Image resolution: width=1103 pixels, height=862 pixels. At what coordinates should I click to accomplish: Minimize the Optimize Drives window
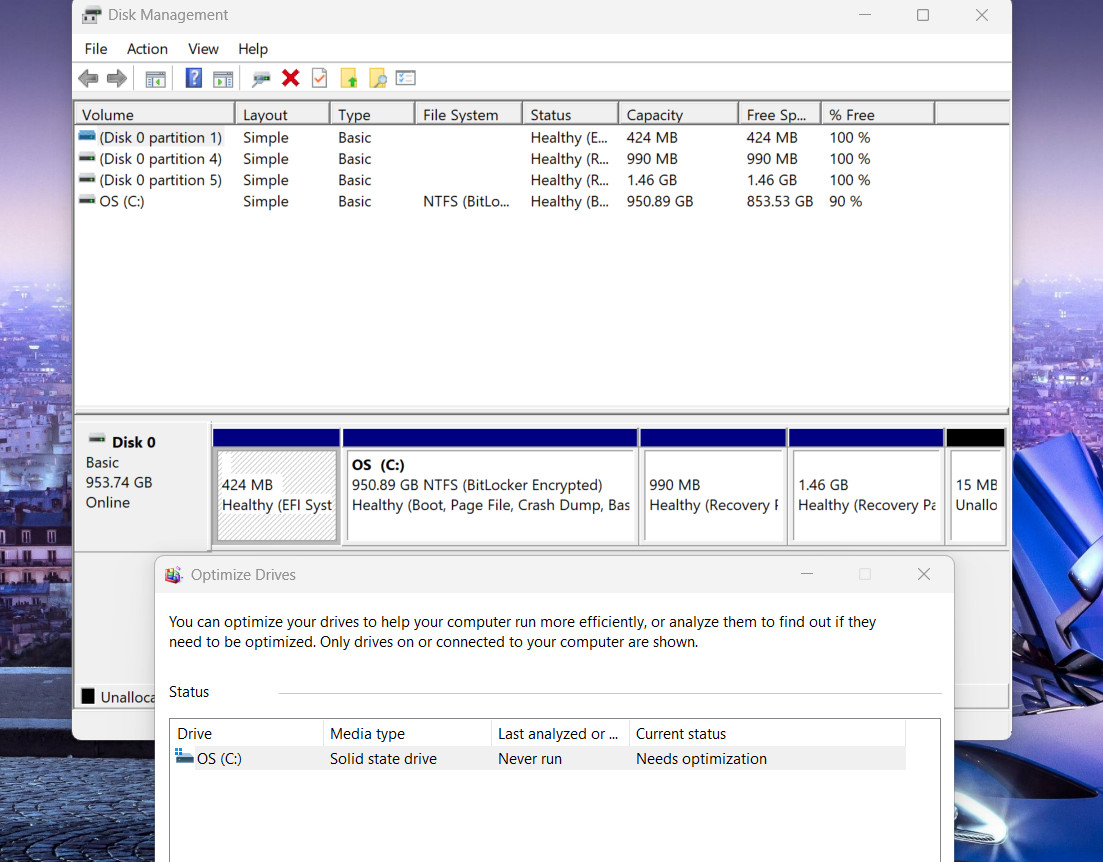tap(807, 574)
